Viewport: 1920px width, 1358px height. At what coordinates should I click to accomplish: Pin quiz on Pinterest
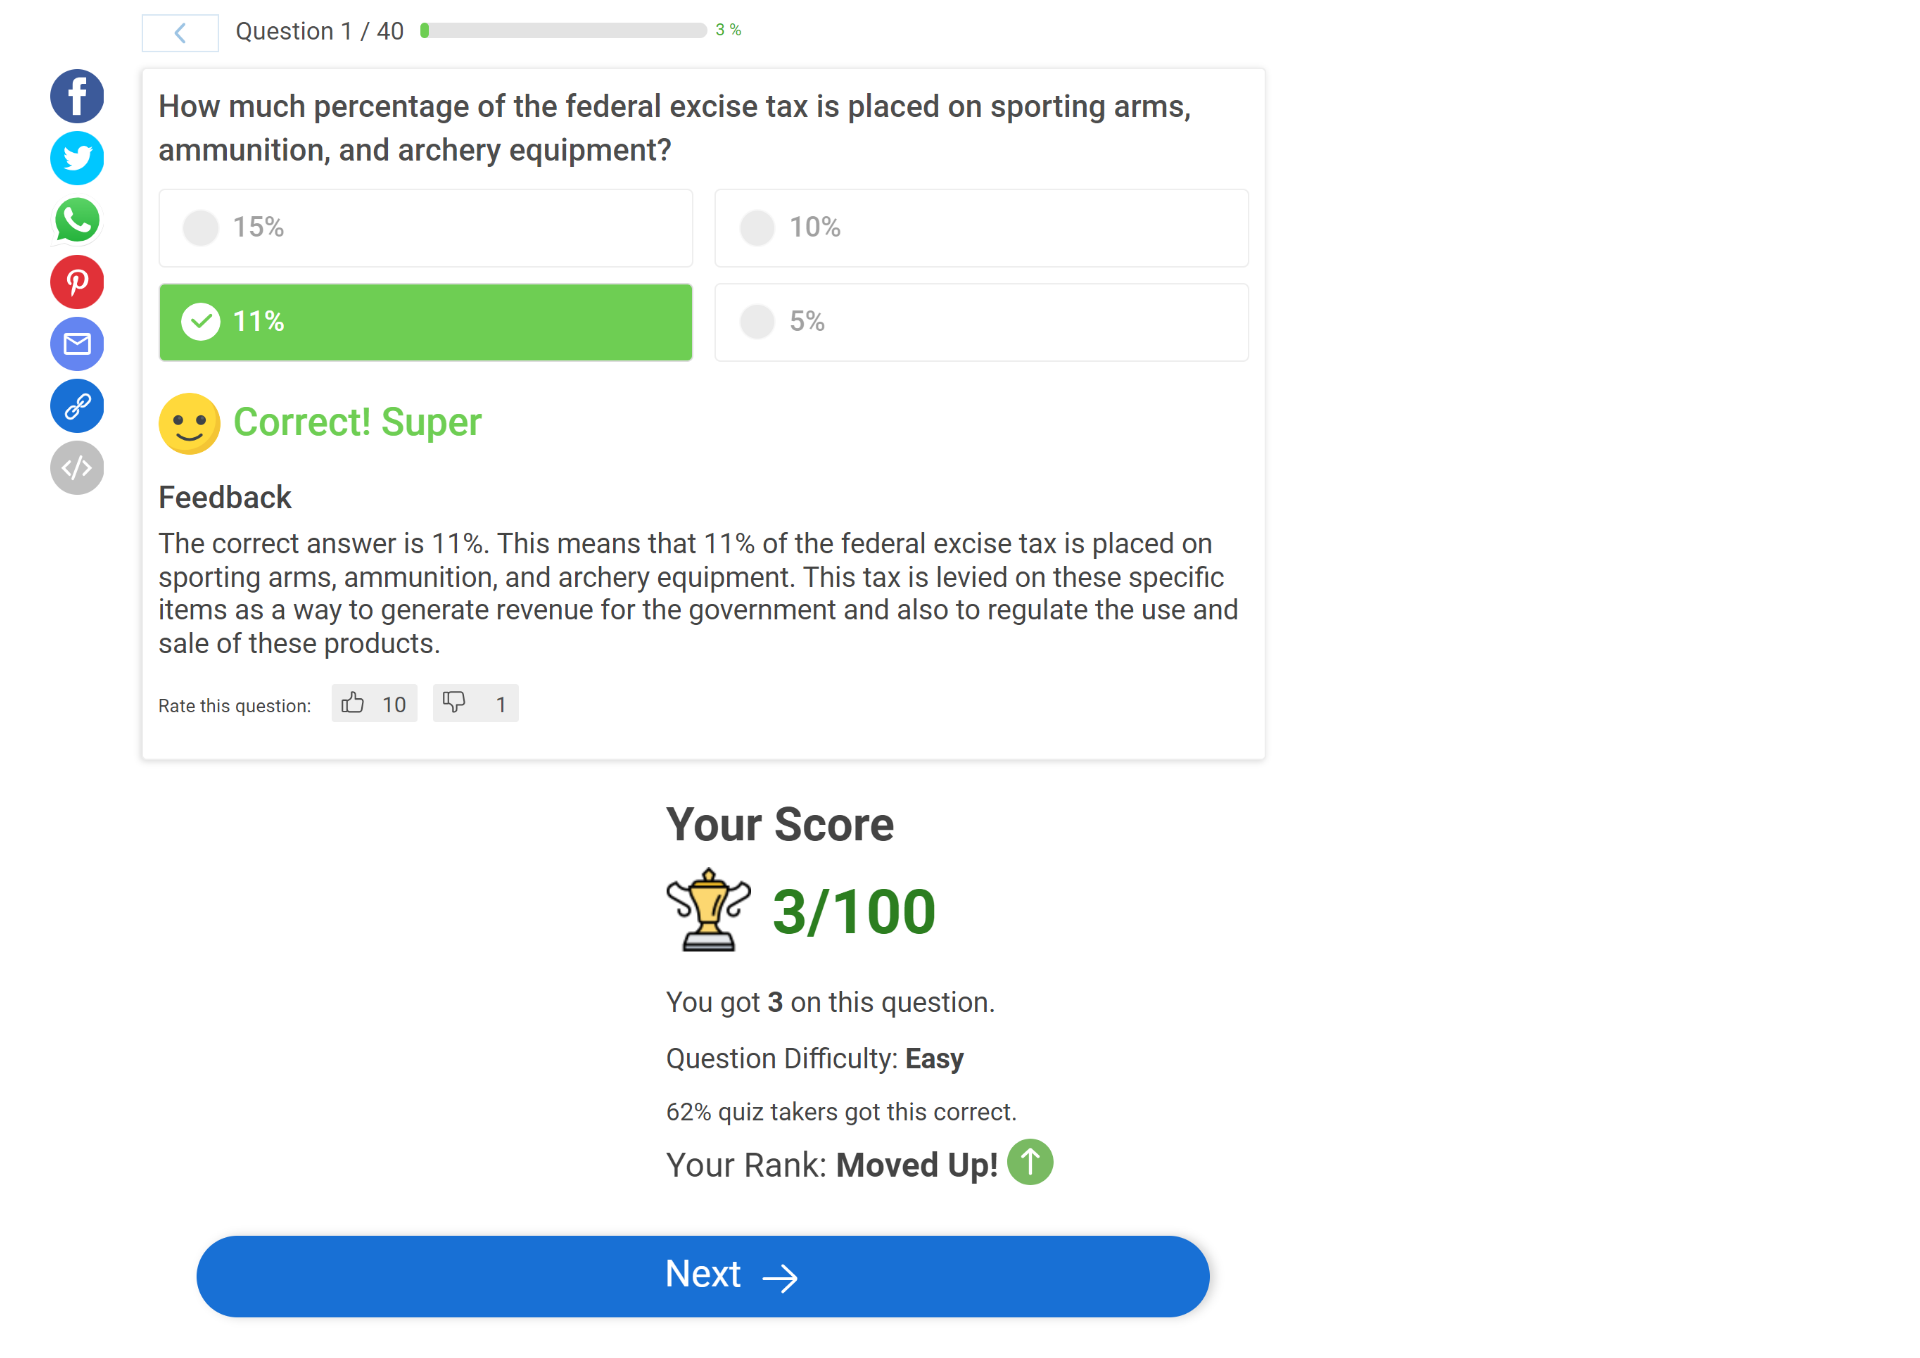[x=77, y=282]
